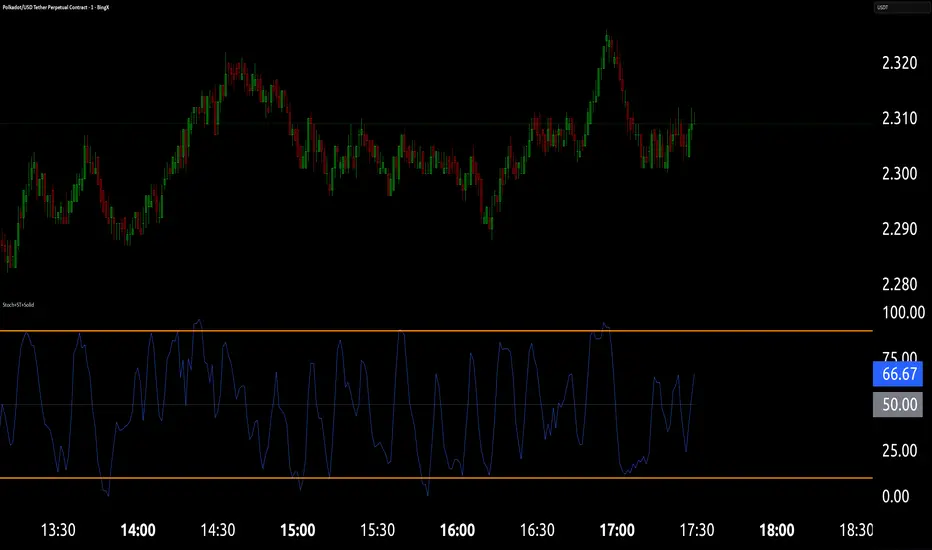Click the 100.00 stochastic scale label
Viewport: 932px width, 550px height.
(x=903, y=312)
